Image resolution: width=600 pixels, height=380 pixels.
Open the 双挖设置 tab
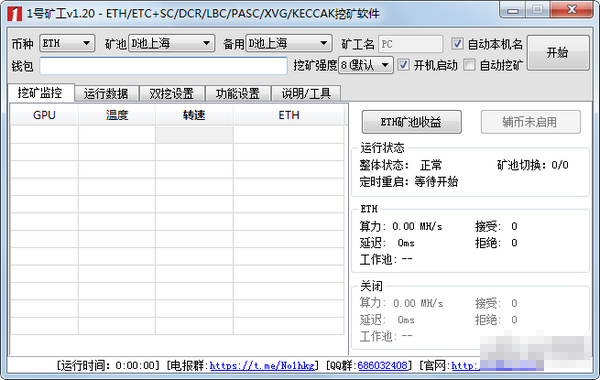coord(172,93)
